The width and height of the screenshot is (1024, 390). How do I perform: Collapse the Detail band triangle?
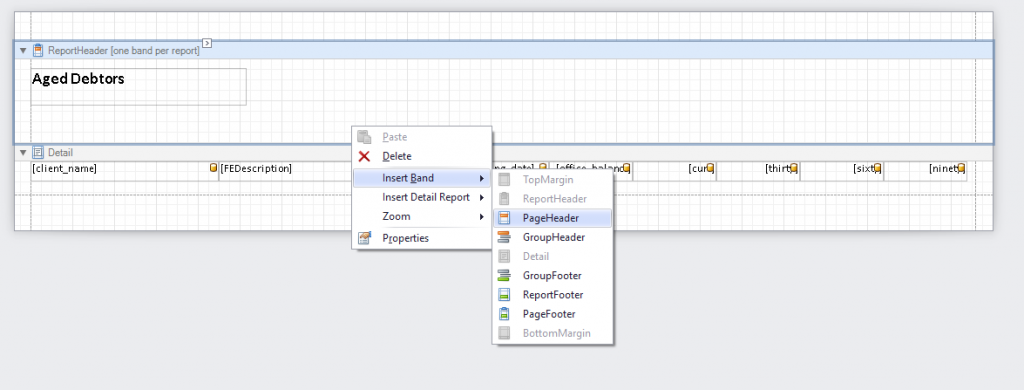[x=24, y=152]
